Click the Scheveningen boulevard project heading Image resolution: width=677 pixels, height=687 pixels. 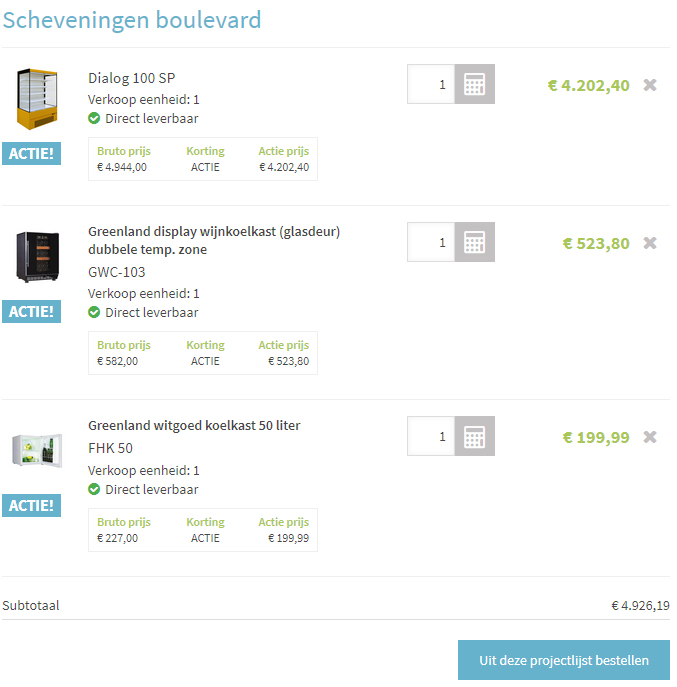tap(132, 20)
